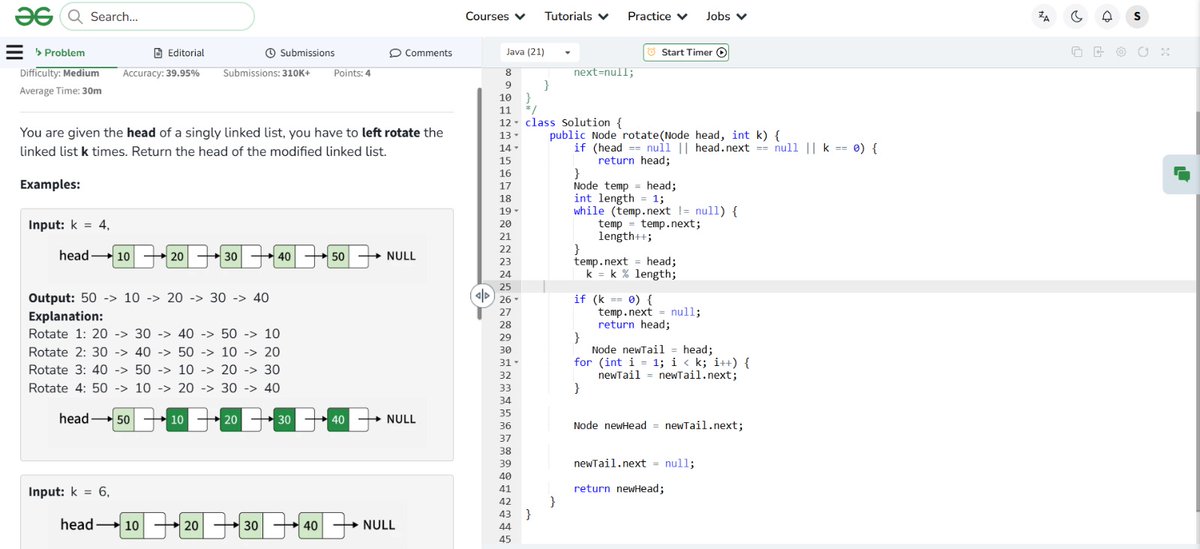Click code line 'newTail.next = null;'
Image resolution: width=1200 pixels, height=549 pixels.
634,463
